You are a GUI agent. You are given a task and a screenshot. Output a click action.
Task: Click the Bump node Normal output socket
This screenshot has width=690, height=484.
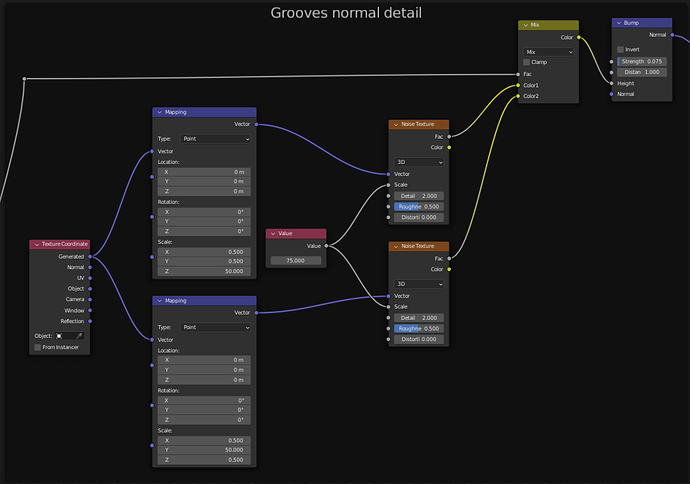pos(672,35)
